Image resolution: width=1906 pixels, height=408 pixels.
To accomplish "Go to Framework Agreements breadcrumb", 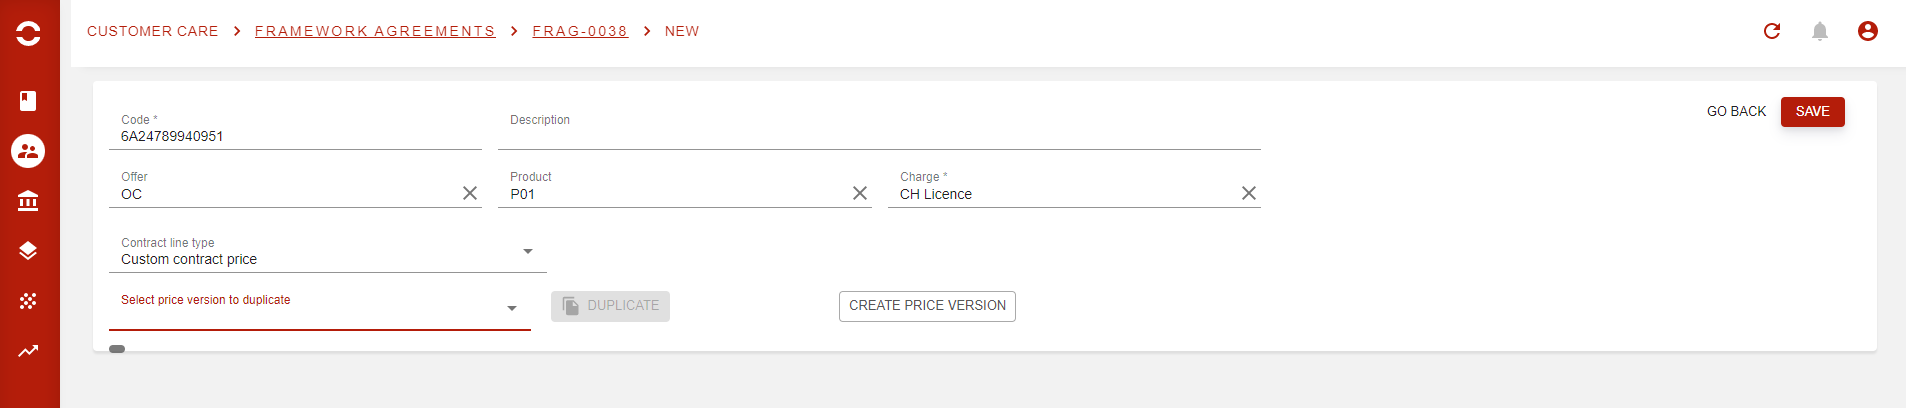I will point(375,31).
